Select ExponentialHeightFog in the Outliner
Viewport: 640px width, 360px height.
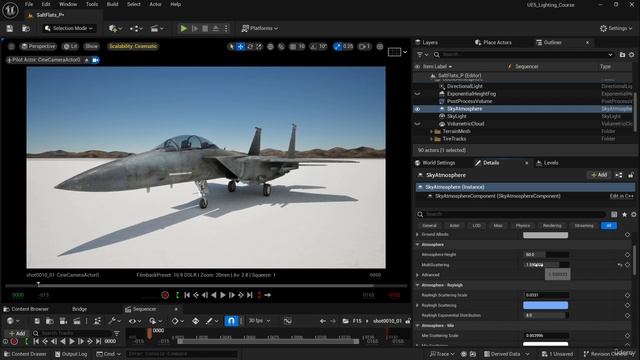coord(471,94)
